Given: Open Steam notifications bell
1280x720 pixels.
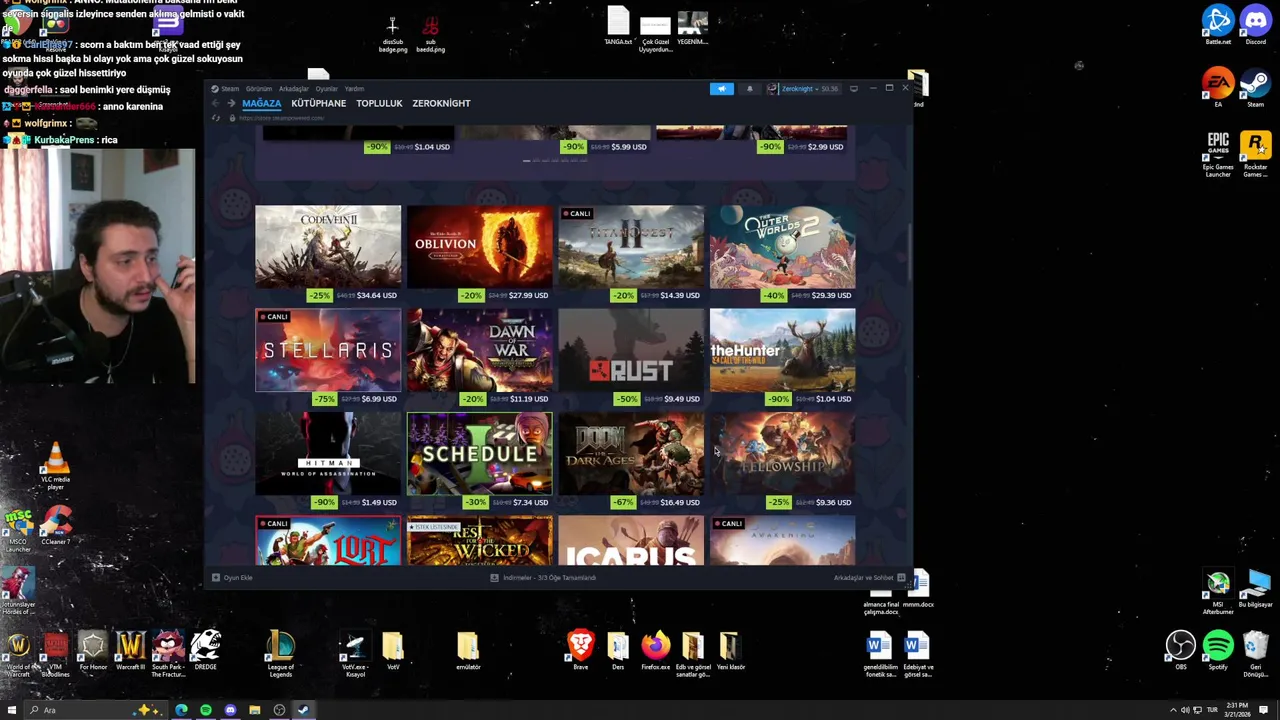Looking at the screenshot, I should pos(749,89).
